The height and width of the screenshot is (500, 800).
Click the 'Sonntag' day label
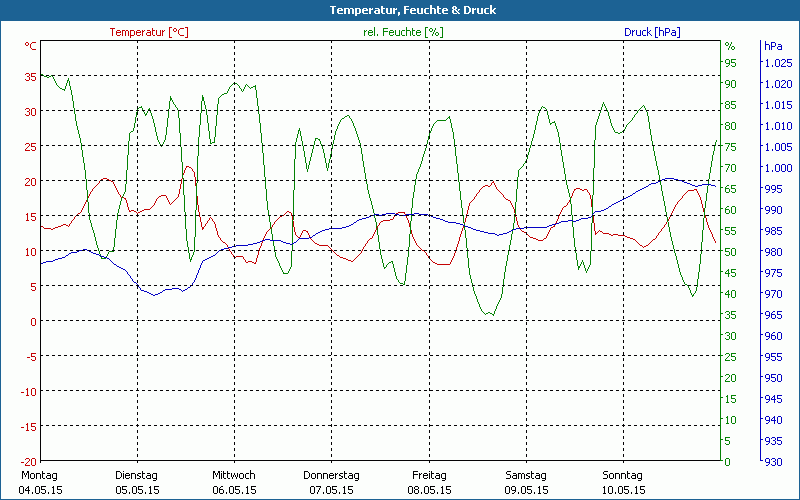point(622,475)
